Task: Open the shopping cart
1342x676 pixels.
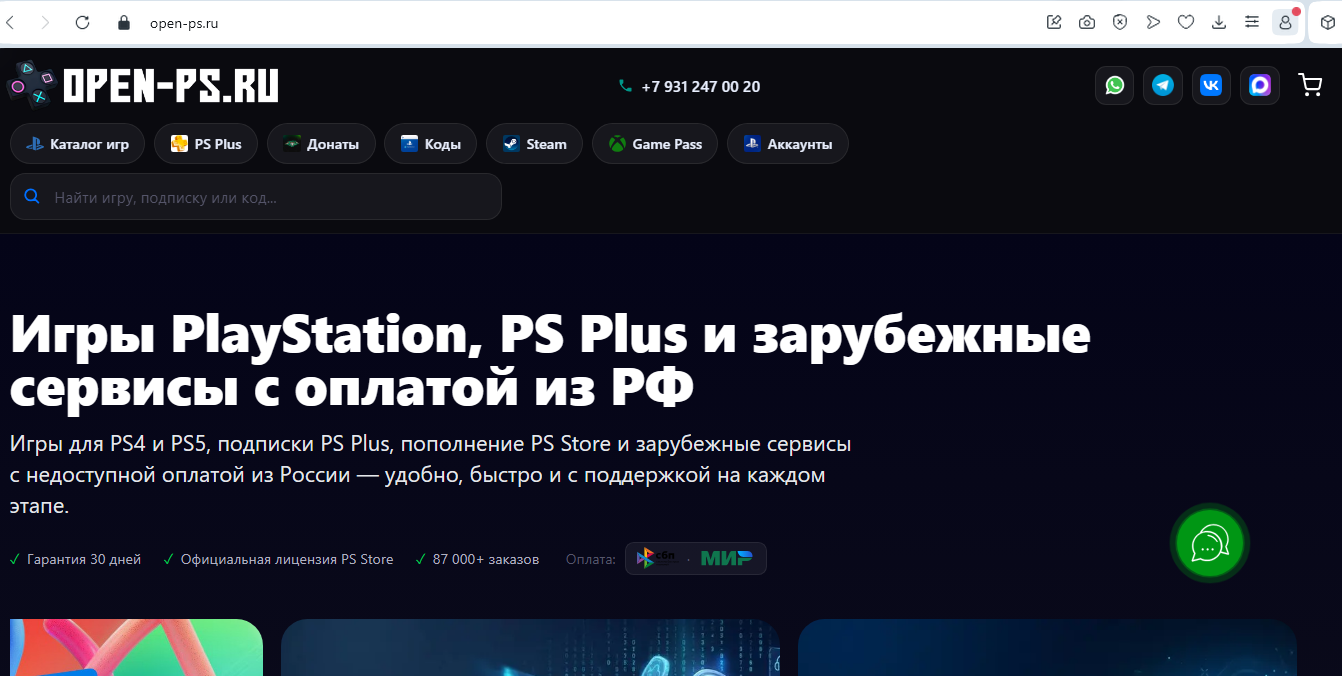Action: 1310,85
